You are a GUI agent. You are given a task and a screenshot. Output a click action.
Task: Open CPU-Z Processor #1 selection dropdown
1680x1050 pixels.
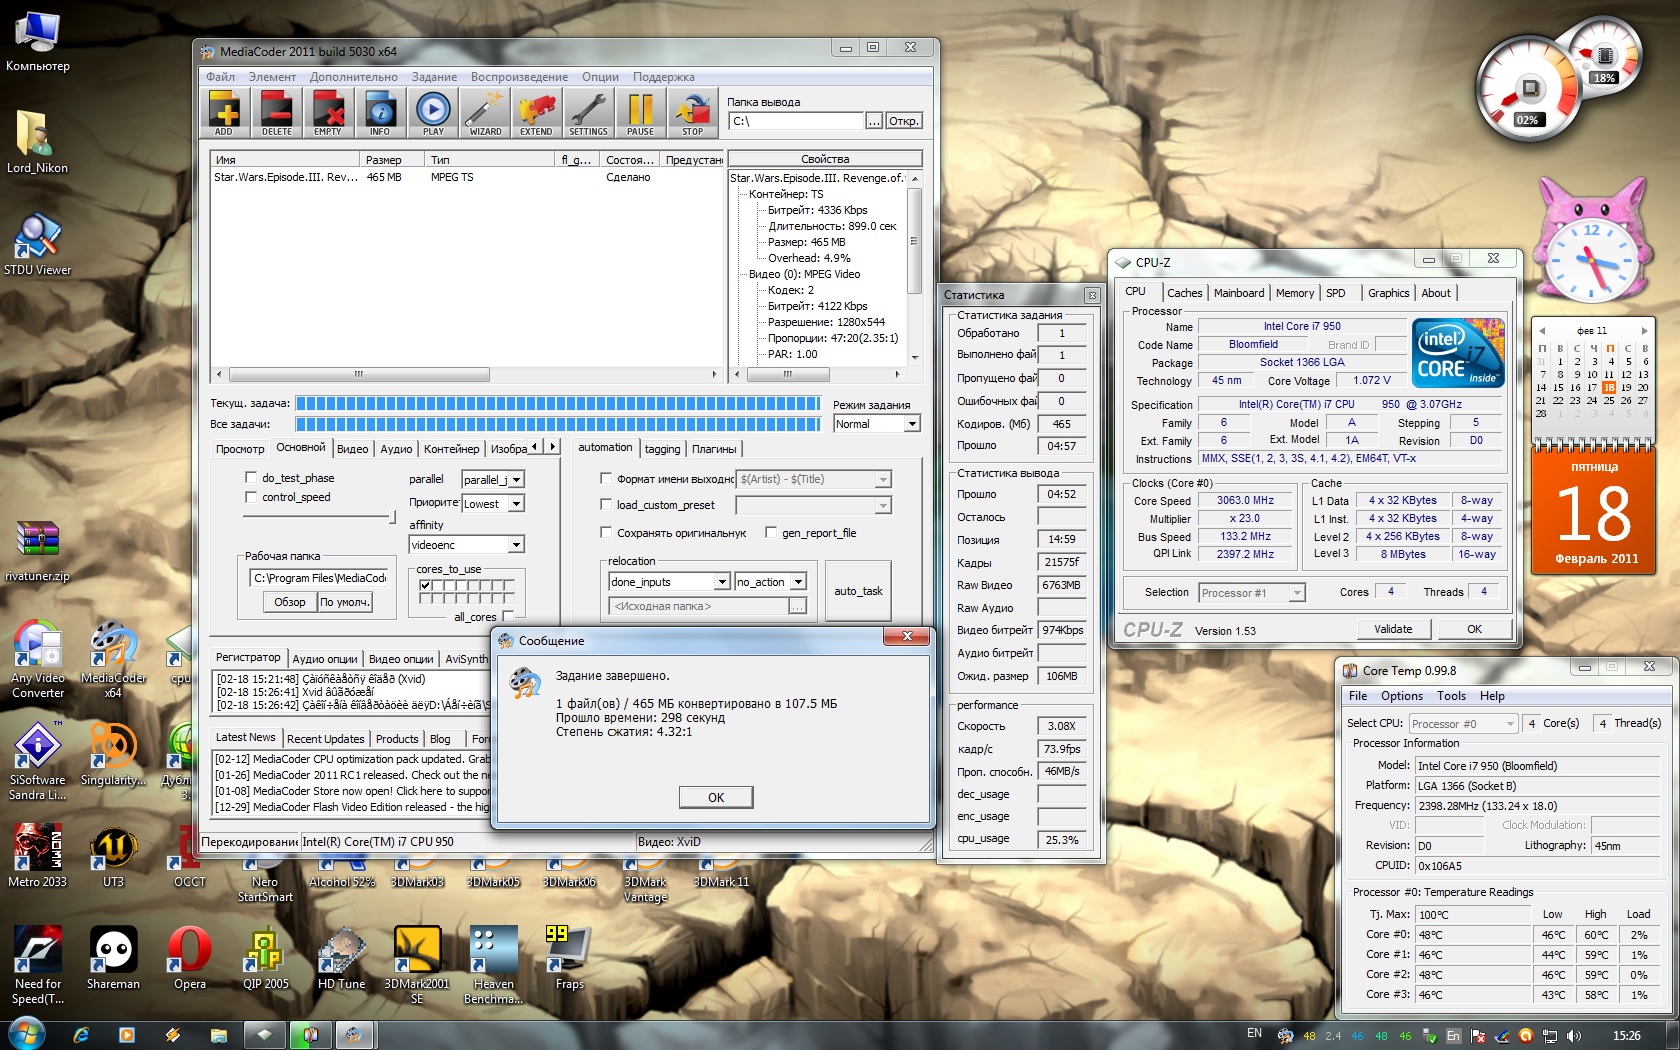click(1252, 593)
